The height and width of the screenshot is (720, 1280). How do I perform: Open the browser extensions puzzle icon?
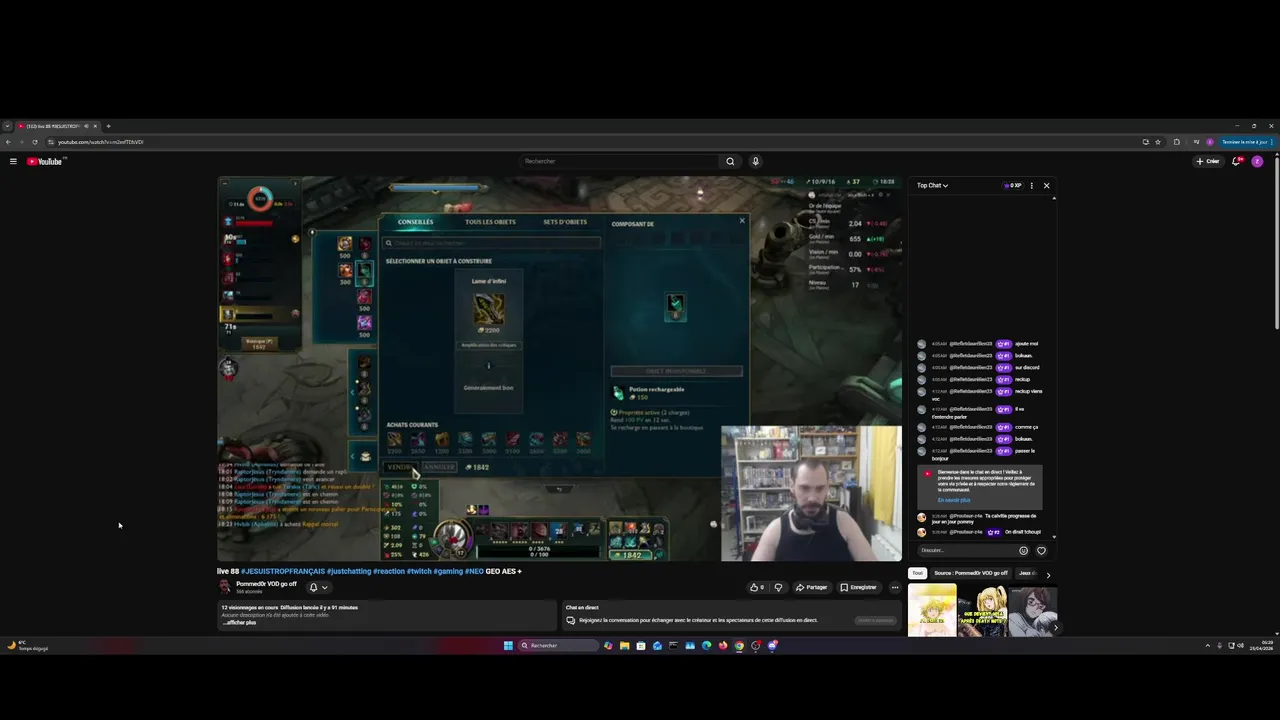[1177, 142]
